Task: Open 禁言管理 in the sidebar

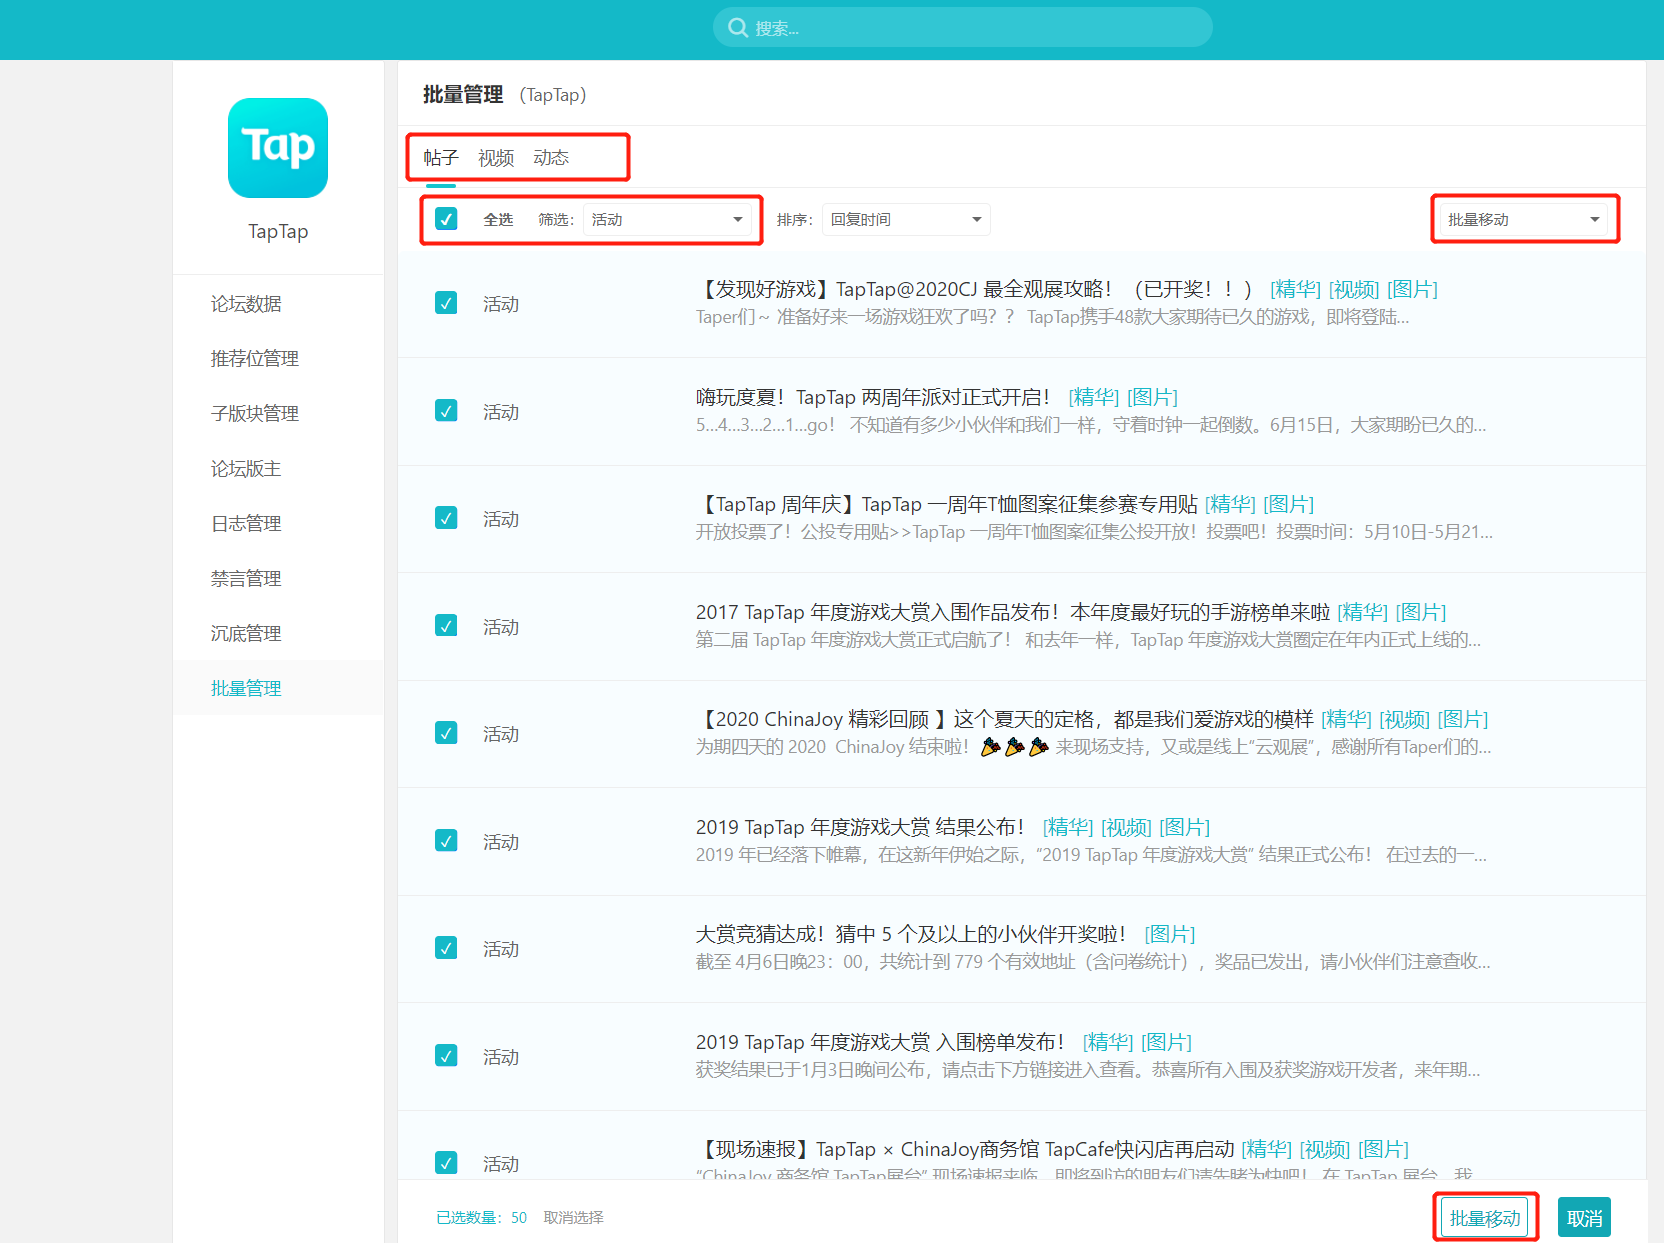Action: pyautogui.click(x=246, y=579)
